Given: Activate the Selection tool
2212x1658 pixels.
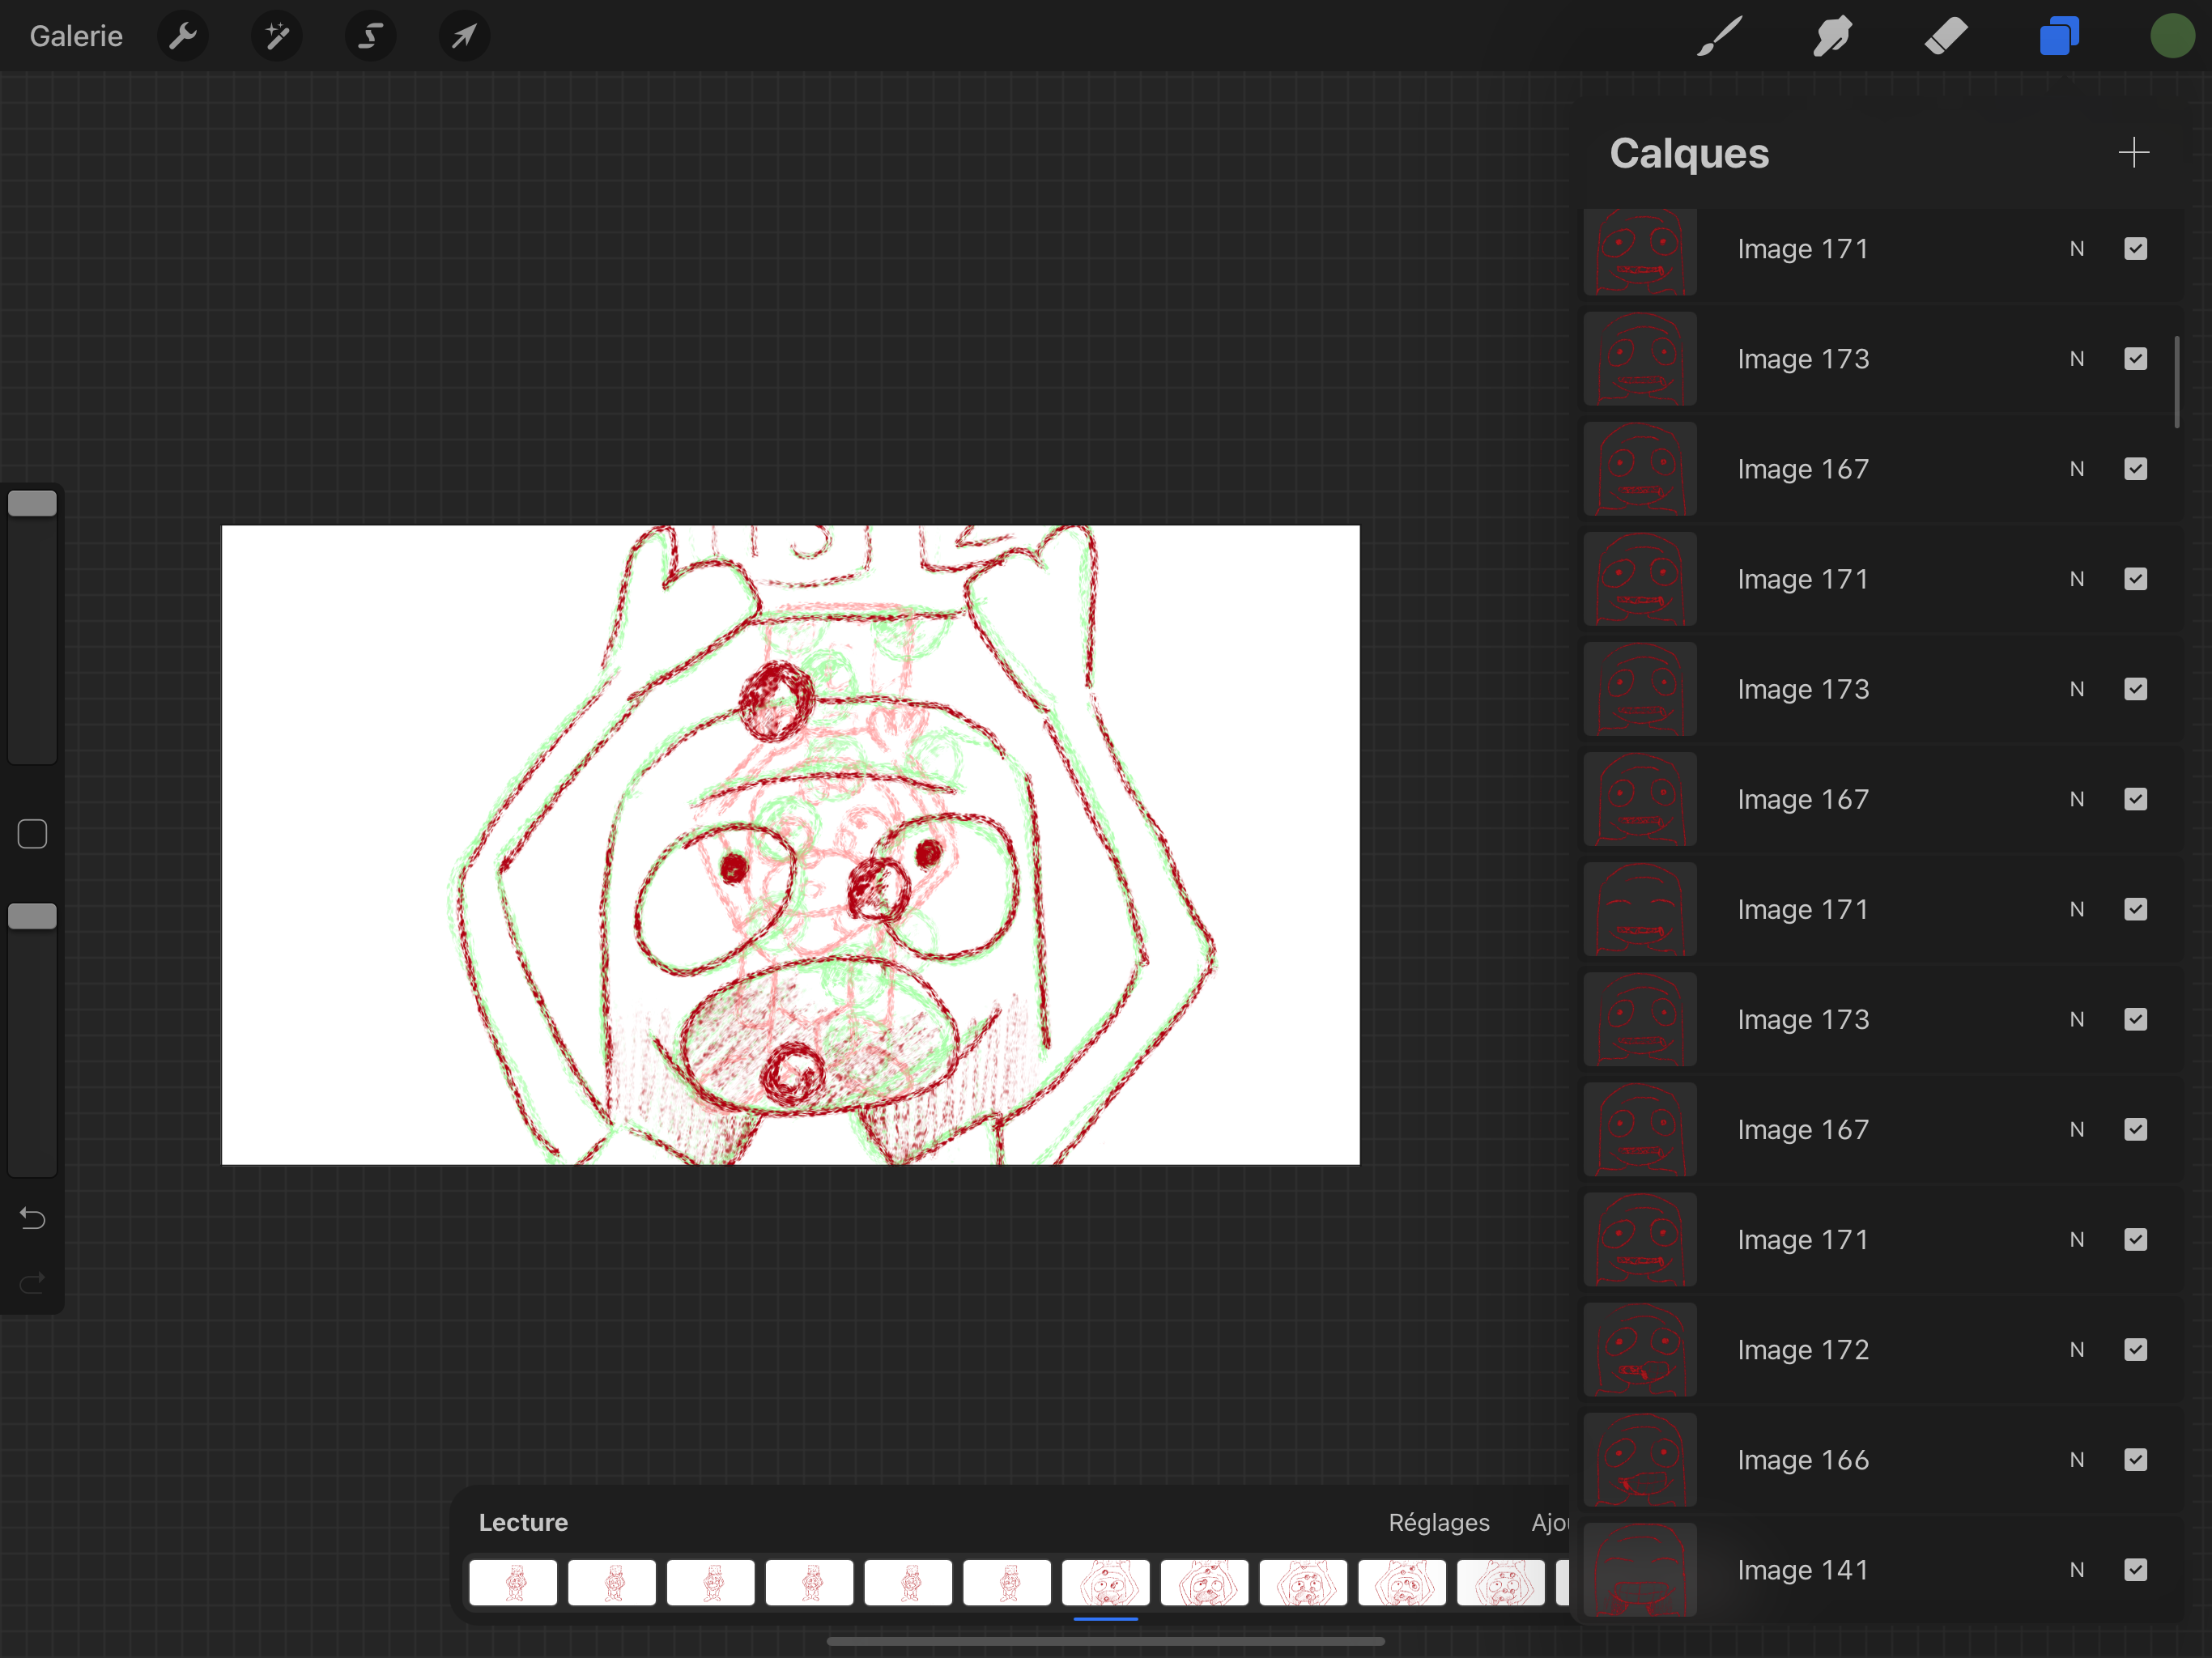Looking at the screenshot, I should click(x=371, y=37).
